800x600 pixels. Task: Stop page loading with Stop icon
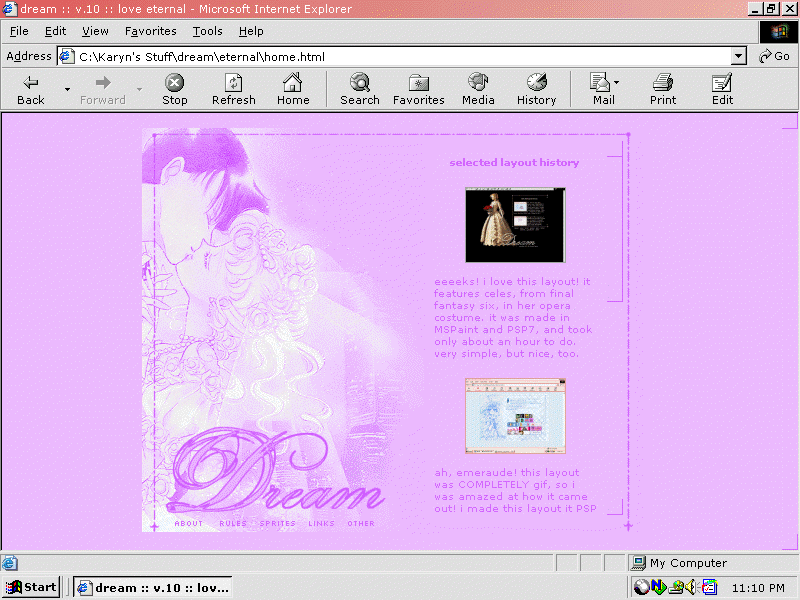tap(175, 83)
